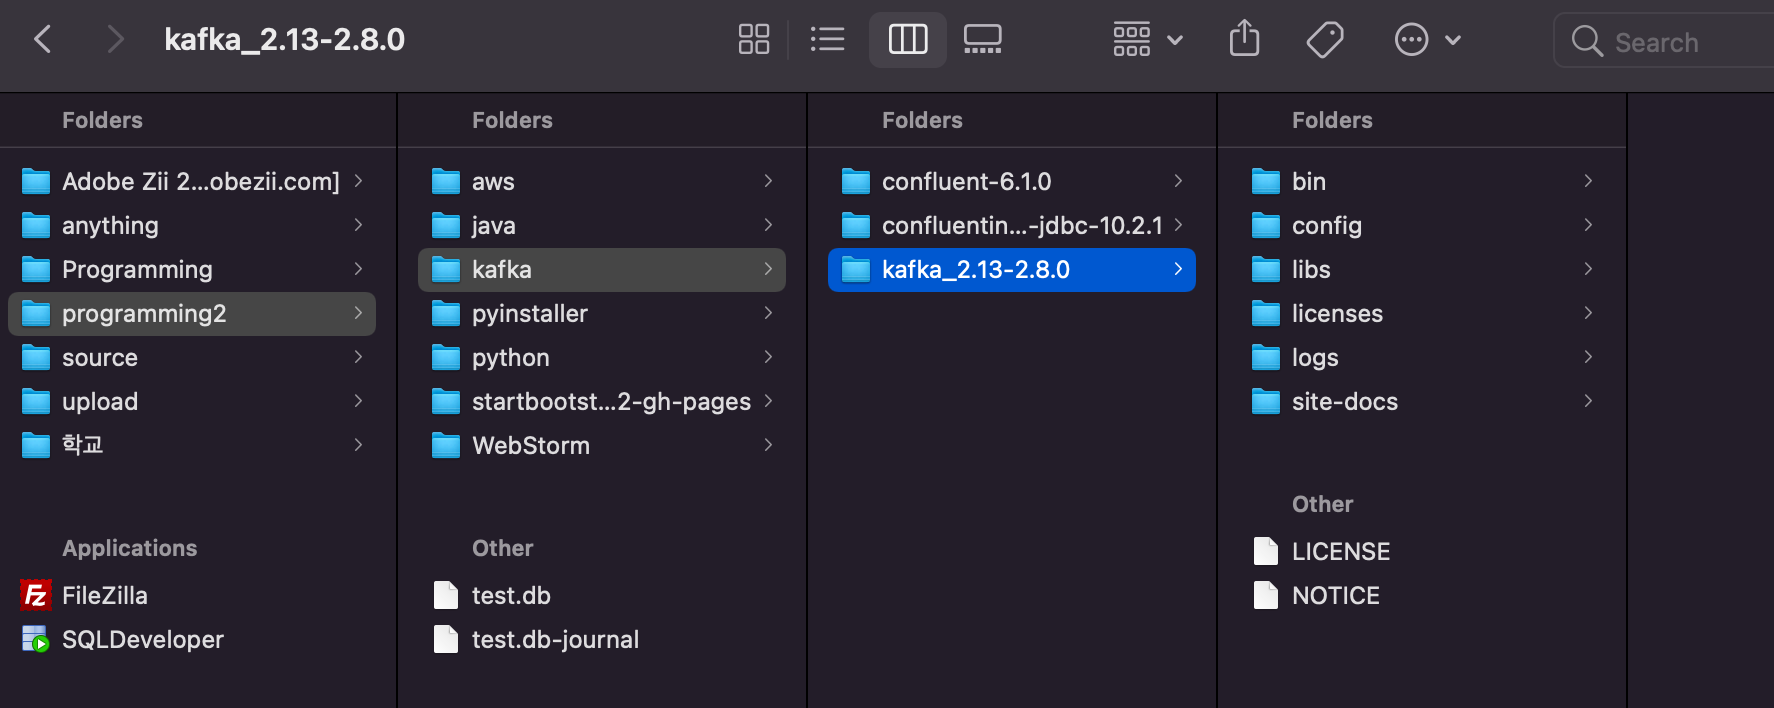
Task: Select the Adobe Zii folder
Action: 192,181
